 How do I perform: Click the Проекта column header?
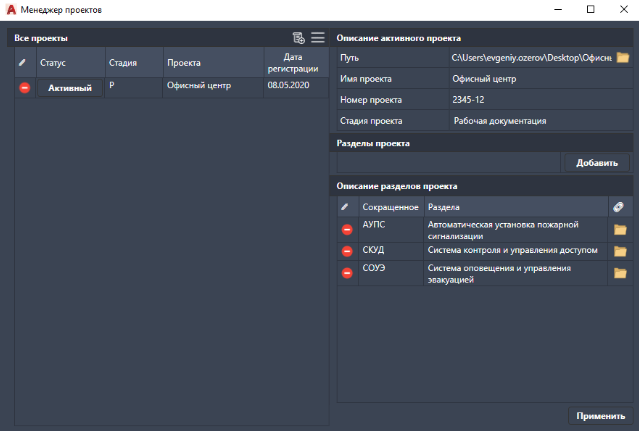[x=214, y=62]
